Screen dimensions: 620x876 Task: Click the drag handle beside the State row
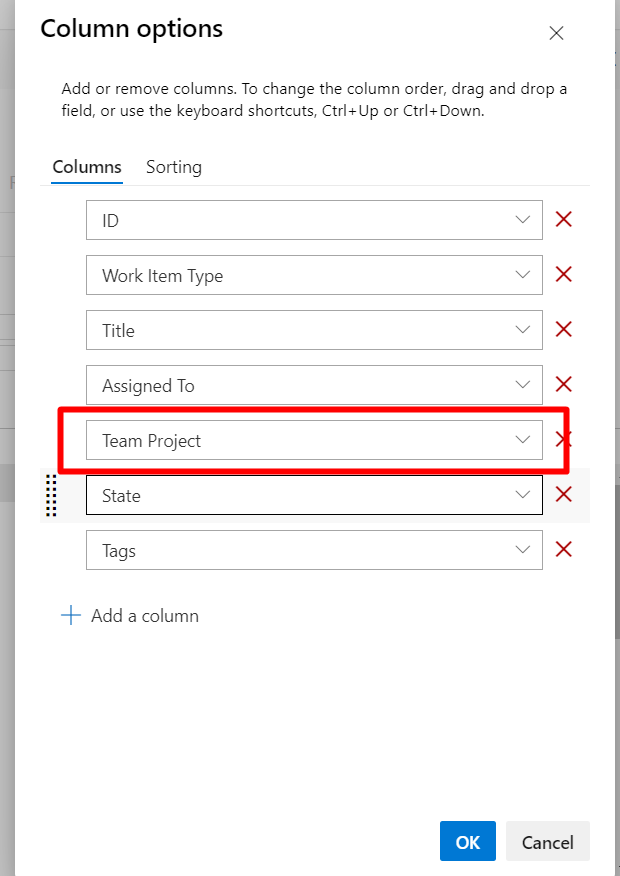(50, 494)
